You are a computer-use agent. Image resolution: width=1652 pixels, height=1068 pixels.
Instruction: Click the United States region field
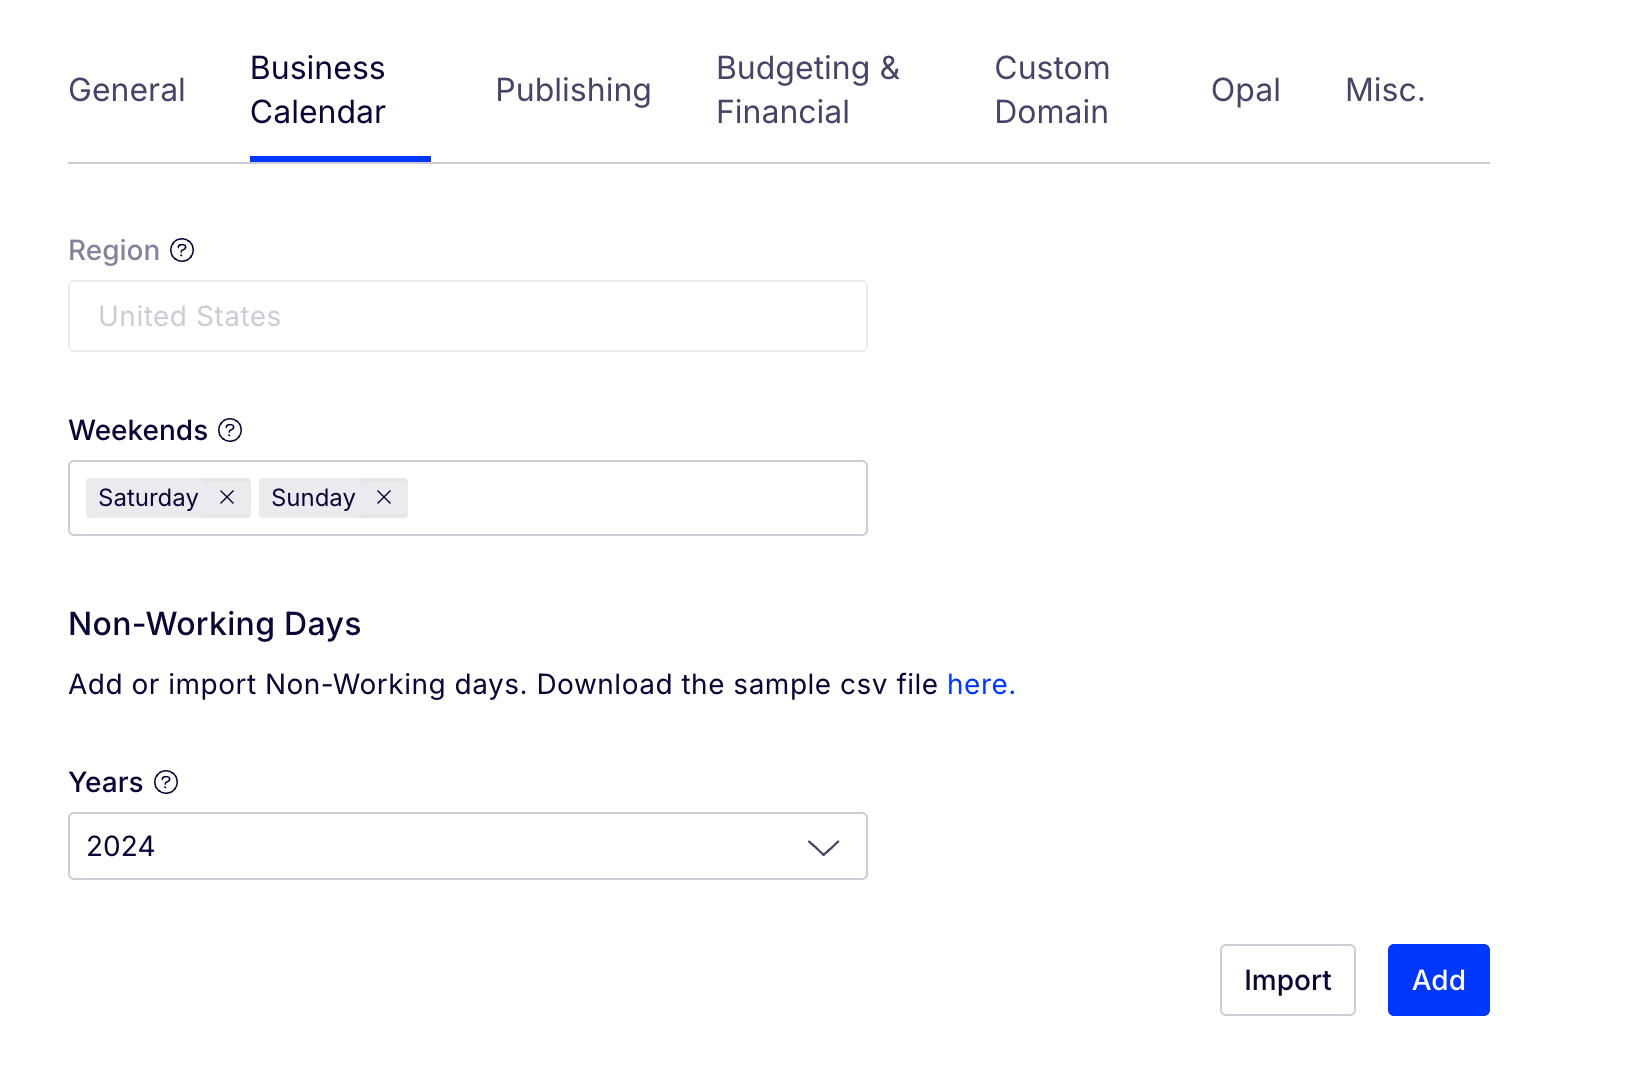[x=468, y=316]
